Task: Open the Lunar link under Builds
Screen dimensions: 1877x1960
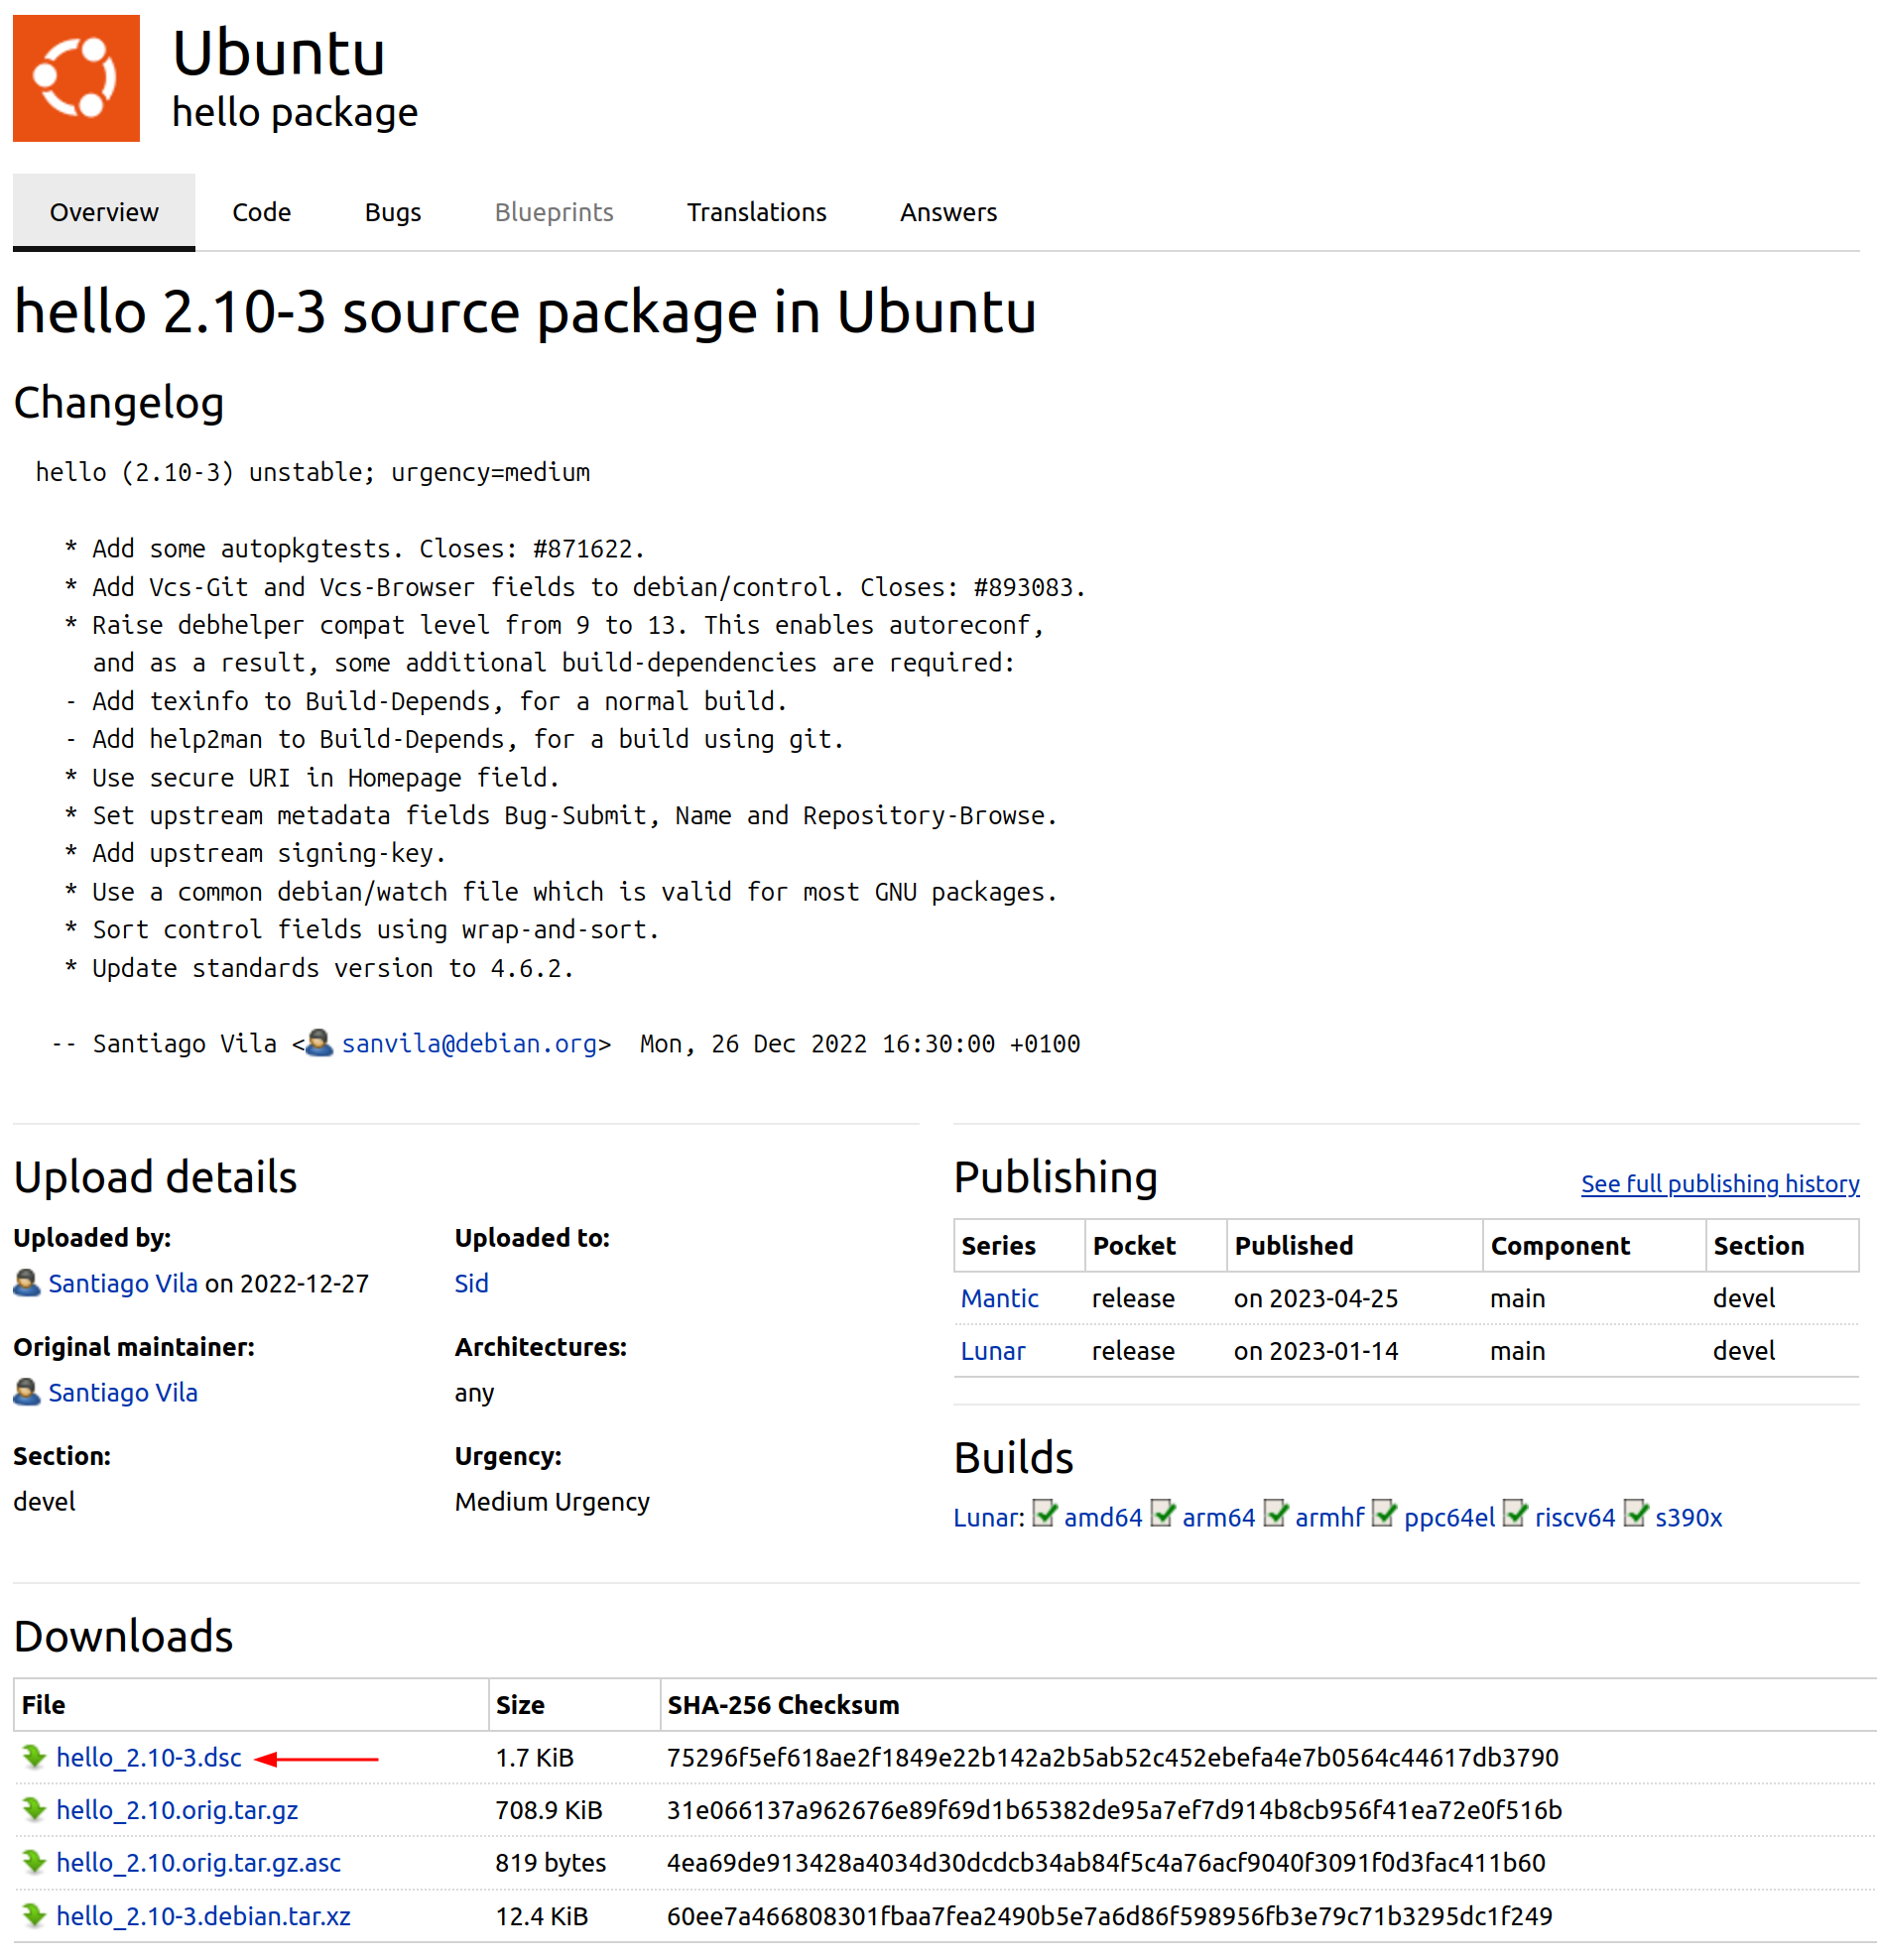Action: point(985,1517)
